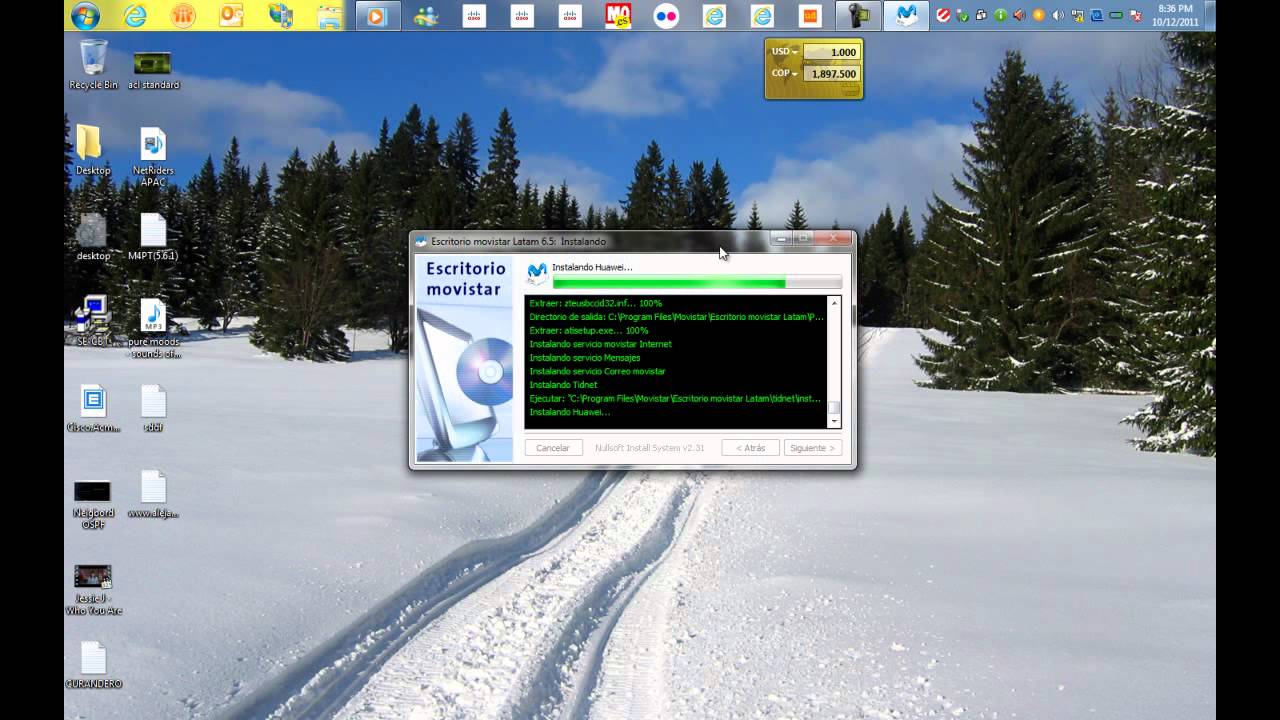This screenshot has height=720, width=1280.
Task: Open the M4PT(5.6.1) file icon
Action: point(153,236)
